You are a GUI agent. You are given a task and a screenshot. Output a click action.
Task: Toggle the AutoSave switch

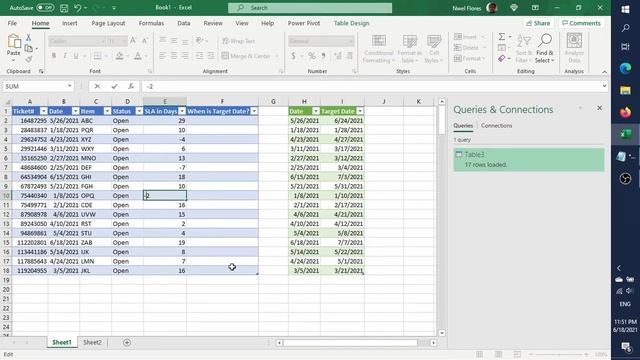pyautogui.click(x=45, y=8)
